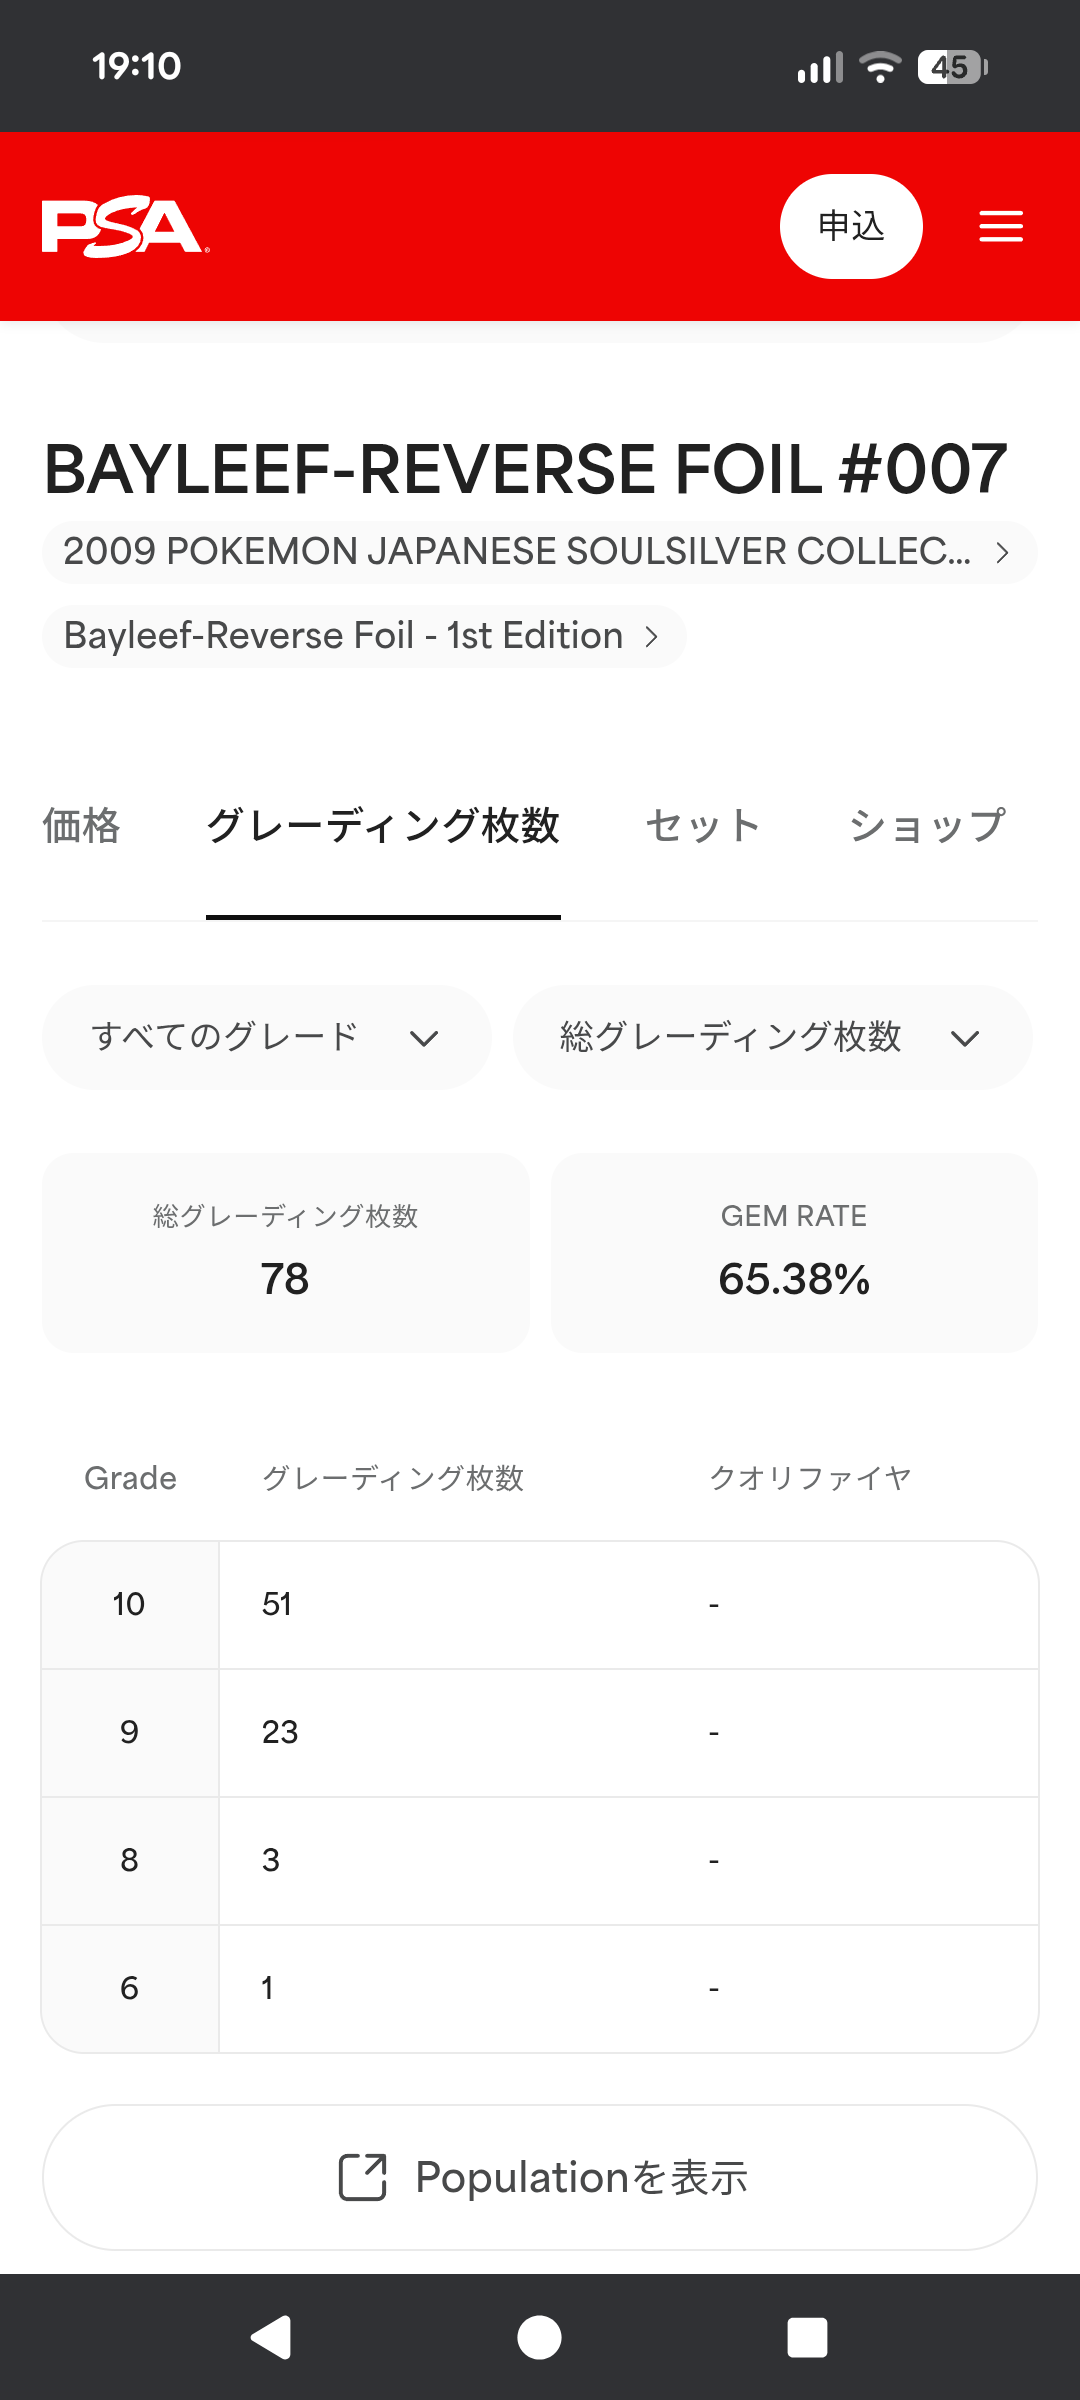This screenshot has height=2400, width=1080.
Task: Click the Populationを表示 button
Action: (540, 2177)
